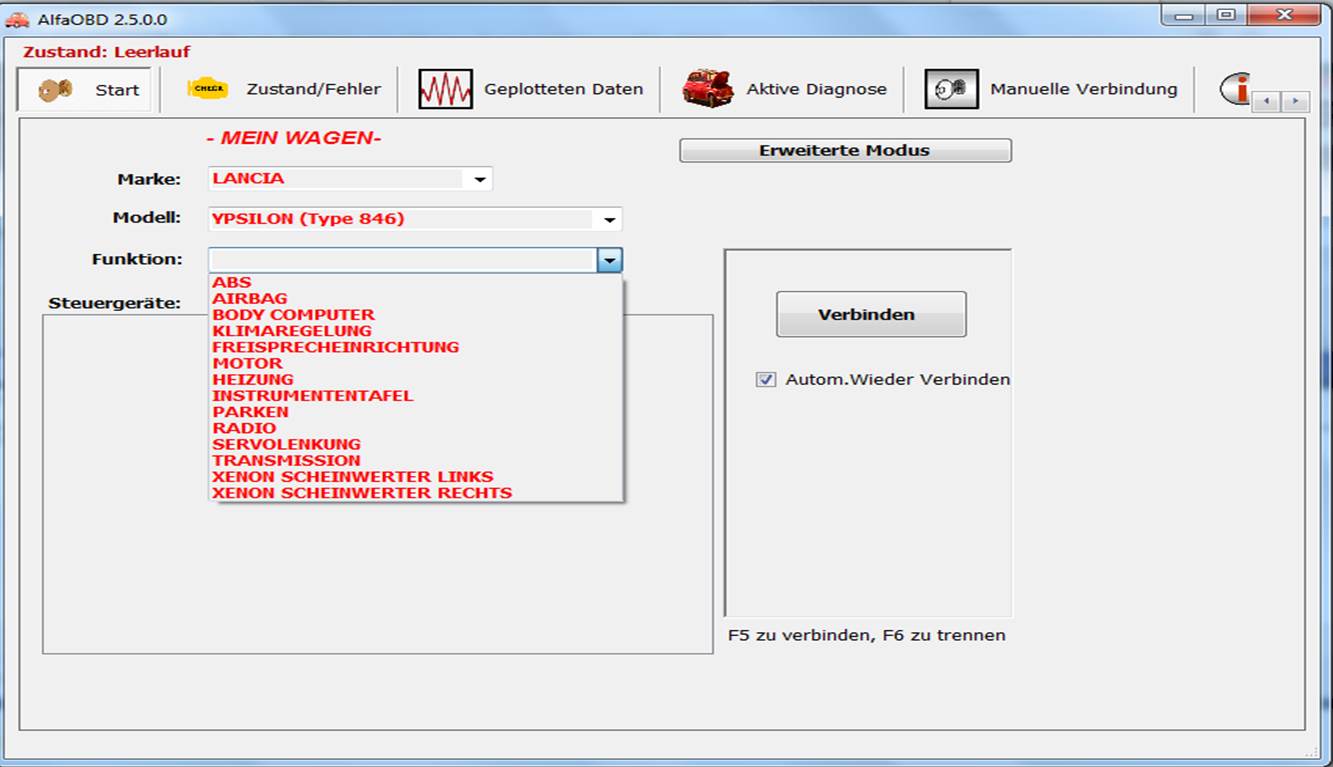Viewport: 1333px width, 767px height.
Task: Click the Start key icon
Action: click(x=56, y=90)
